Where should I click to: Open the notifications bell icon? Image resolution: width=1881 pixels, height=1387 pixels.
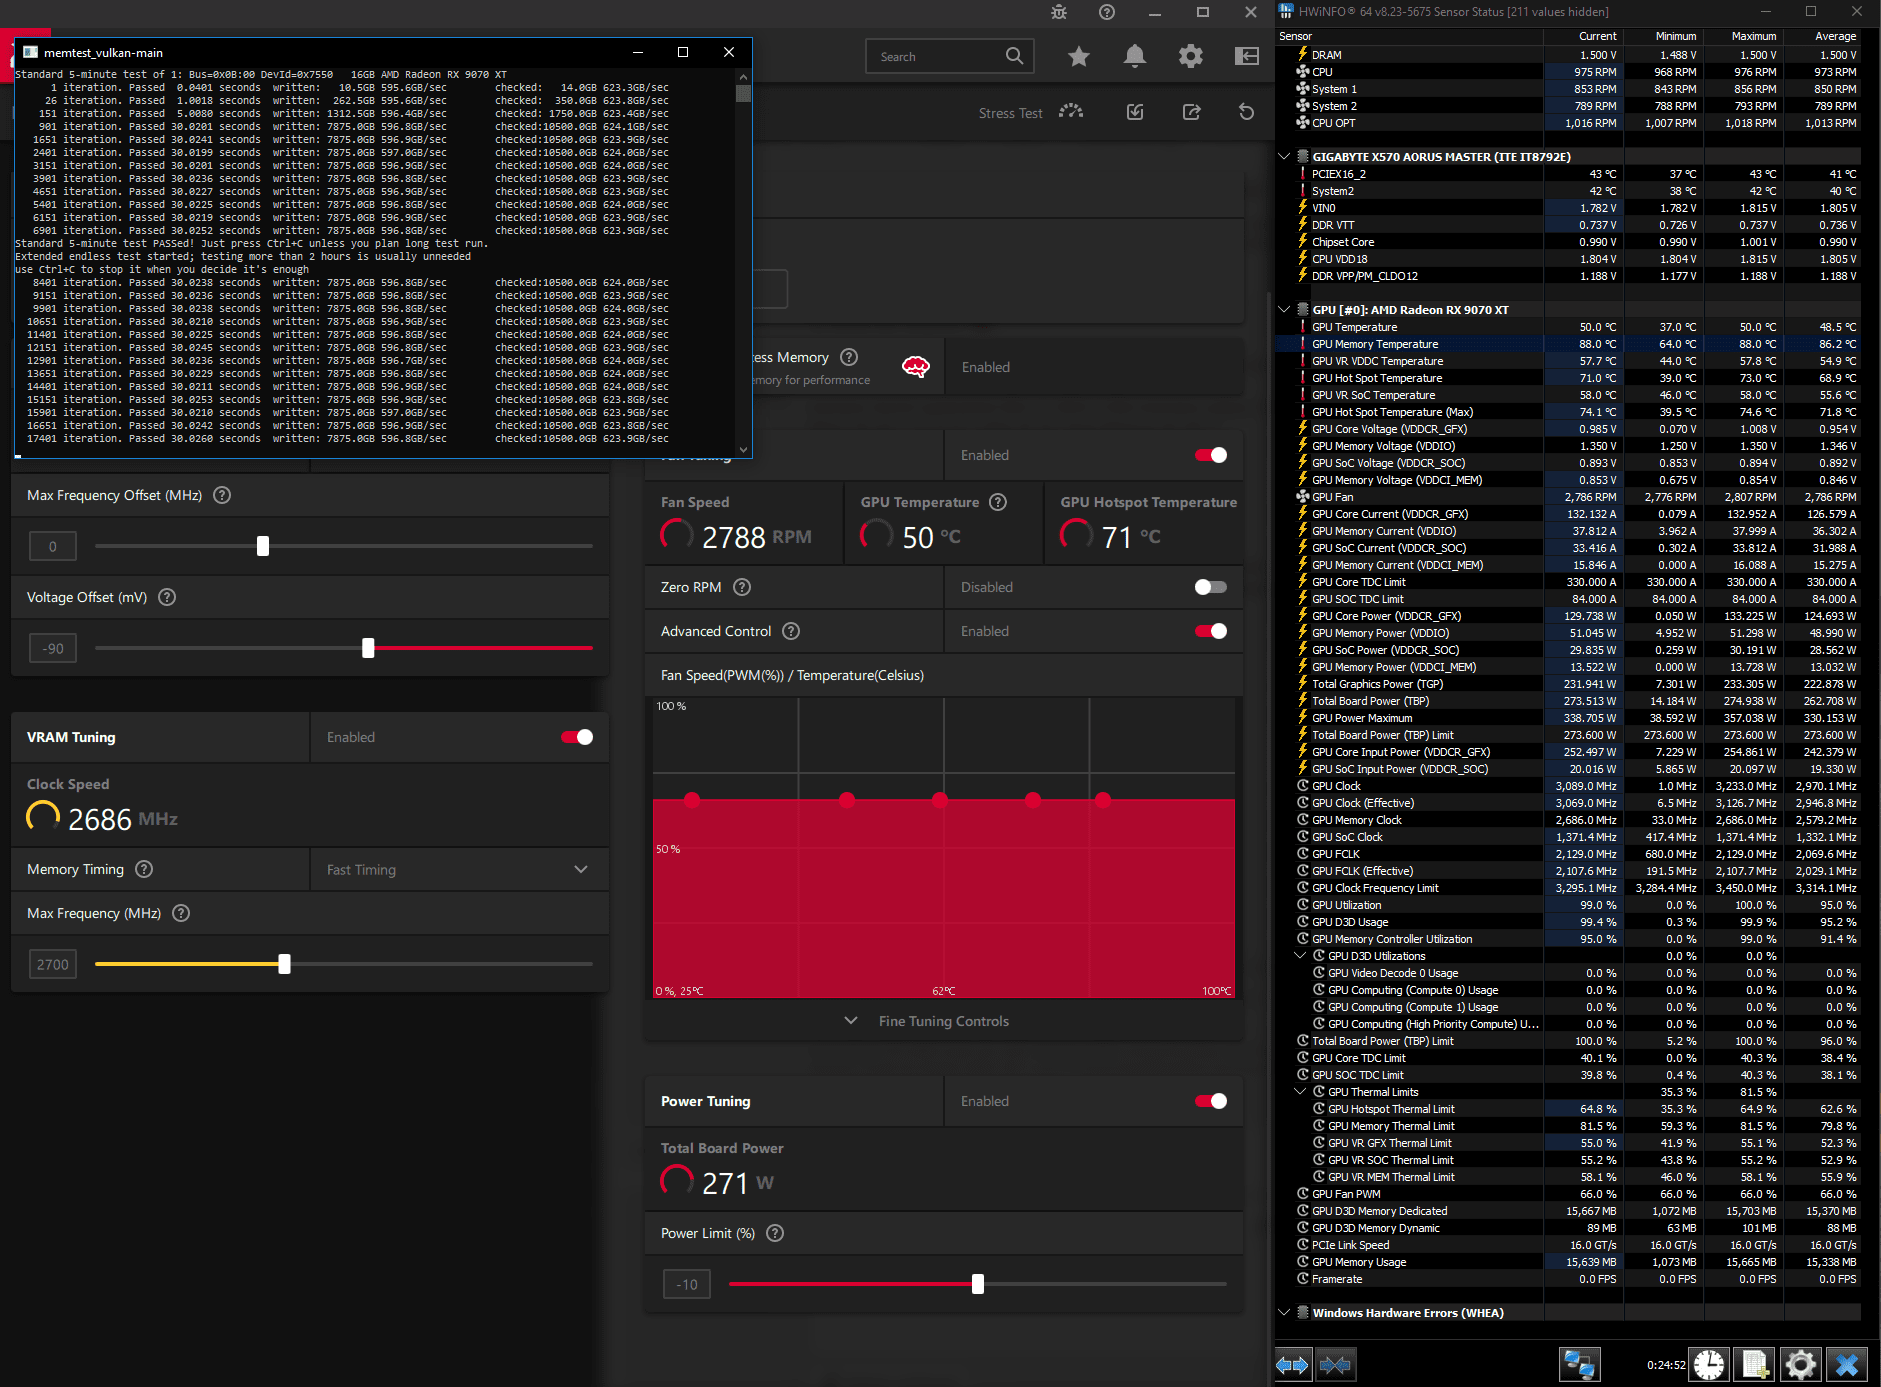(1134, 57)
